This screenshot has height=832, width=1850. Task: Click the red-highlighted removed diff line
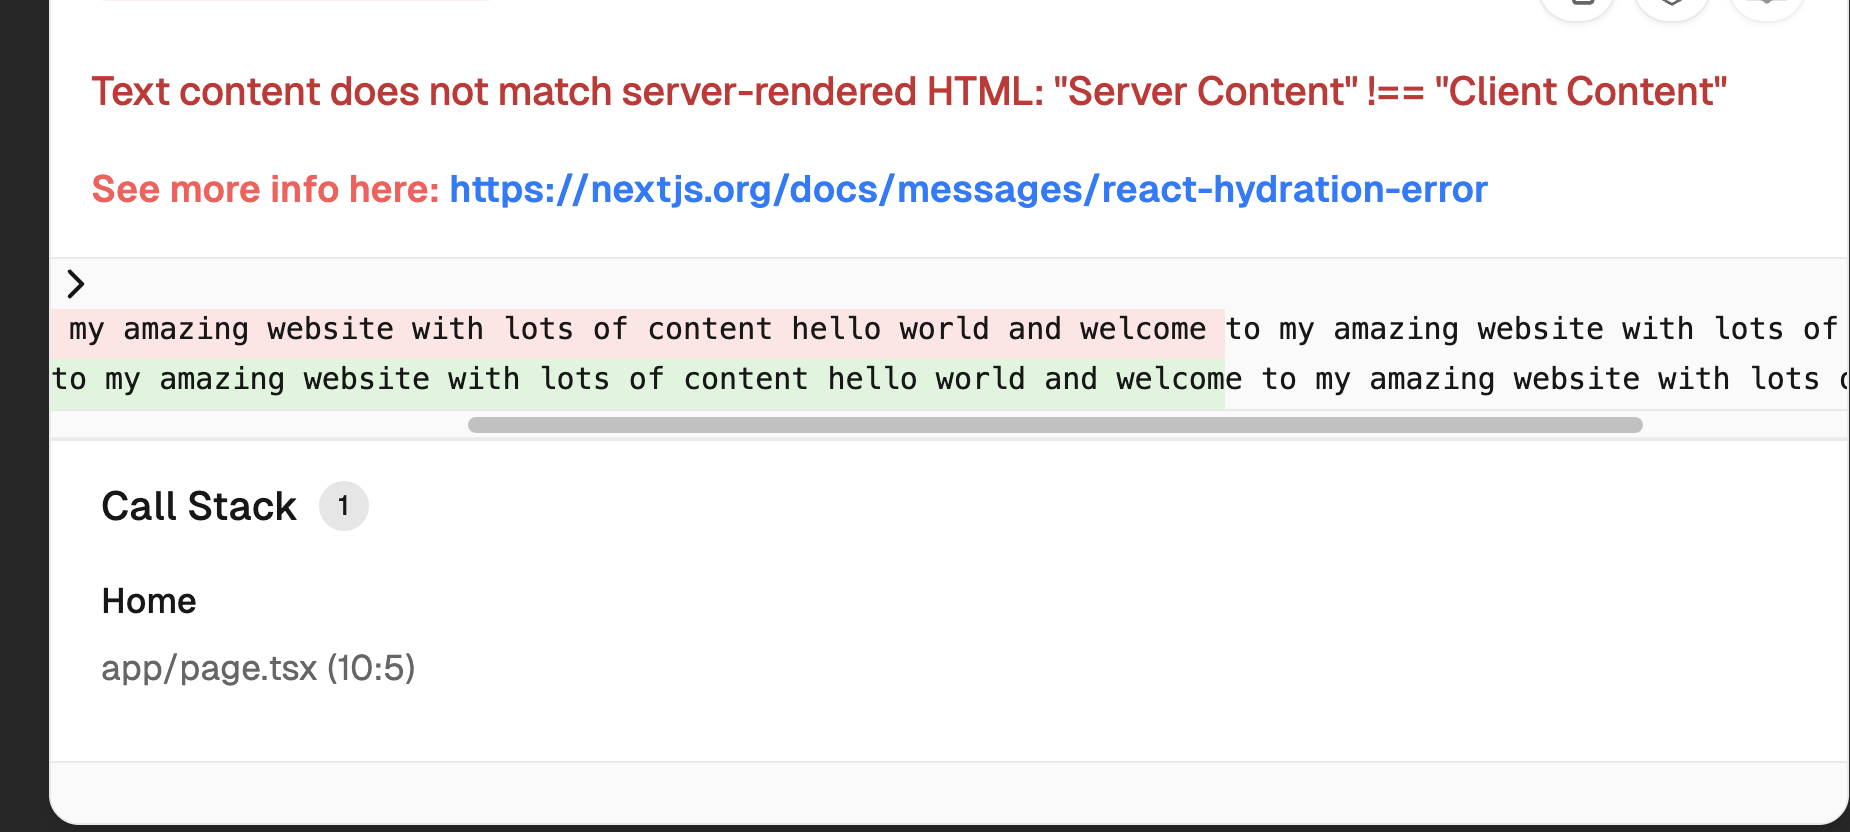636,330
